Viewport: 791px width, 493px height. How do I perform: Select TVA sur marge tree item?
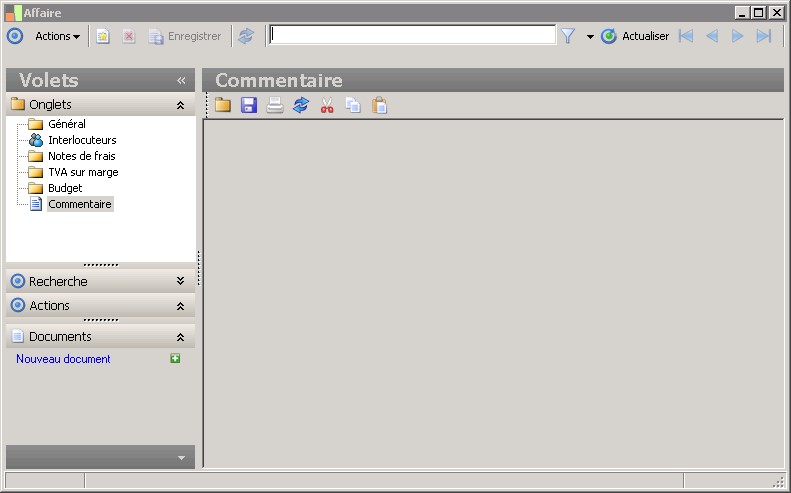[83, 172]
